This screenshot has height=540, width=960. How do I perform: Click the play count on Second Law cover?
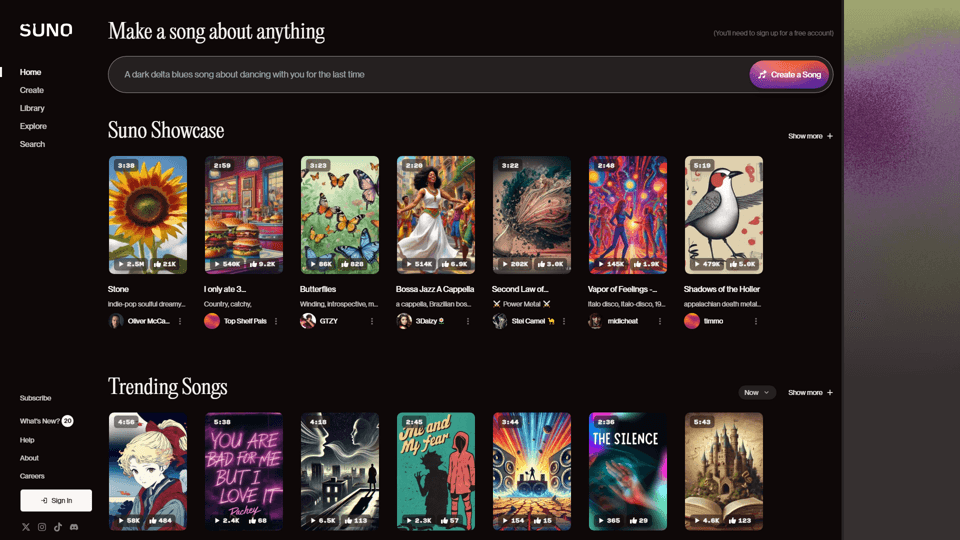coord(516,264)
